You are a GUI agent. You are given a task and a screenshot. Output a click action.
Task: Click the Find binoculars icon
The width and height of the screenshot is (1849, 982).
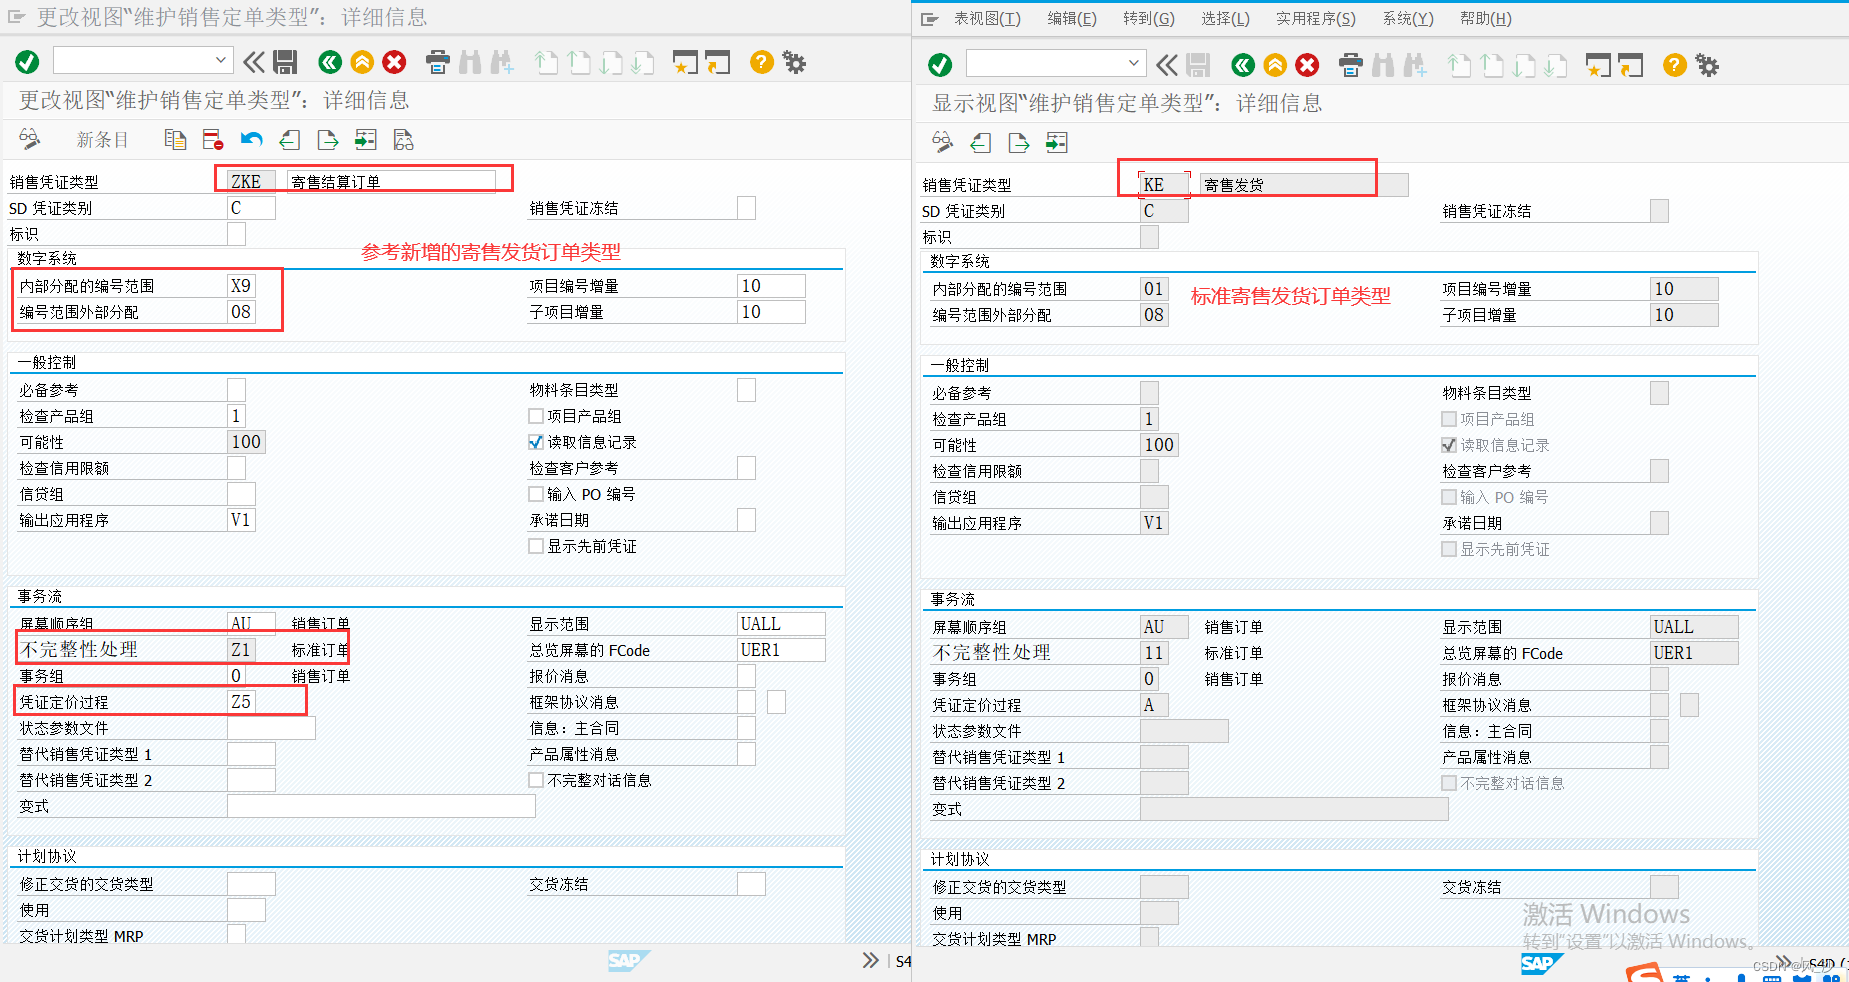coord(469,61)
